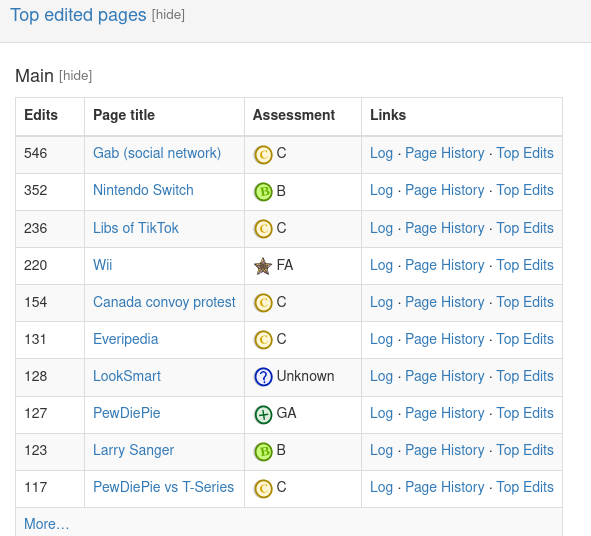Open Top Edits for PewDiePie vs T-Series

click(x=525, y=487)
